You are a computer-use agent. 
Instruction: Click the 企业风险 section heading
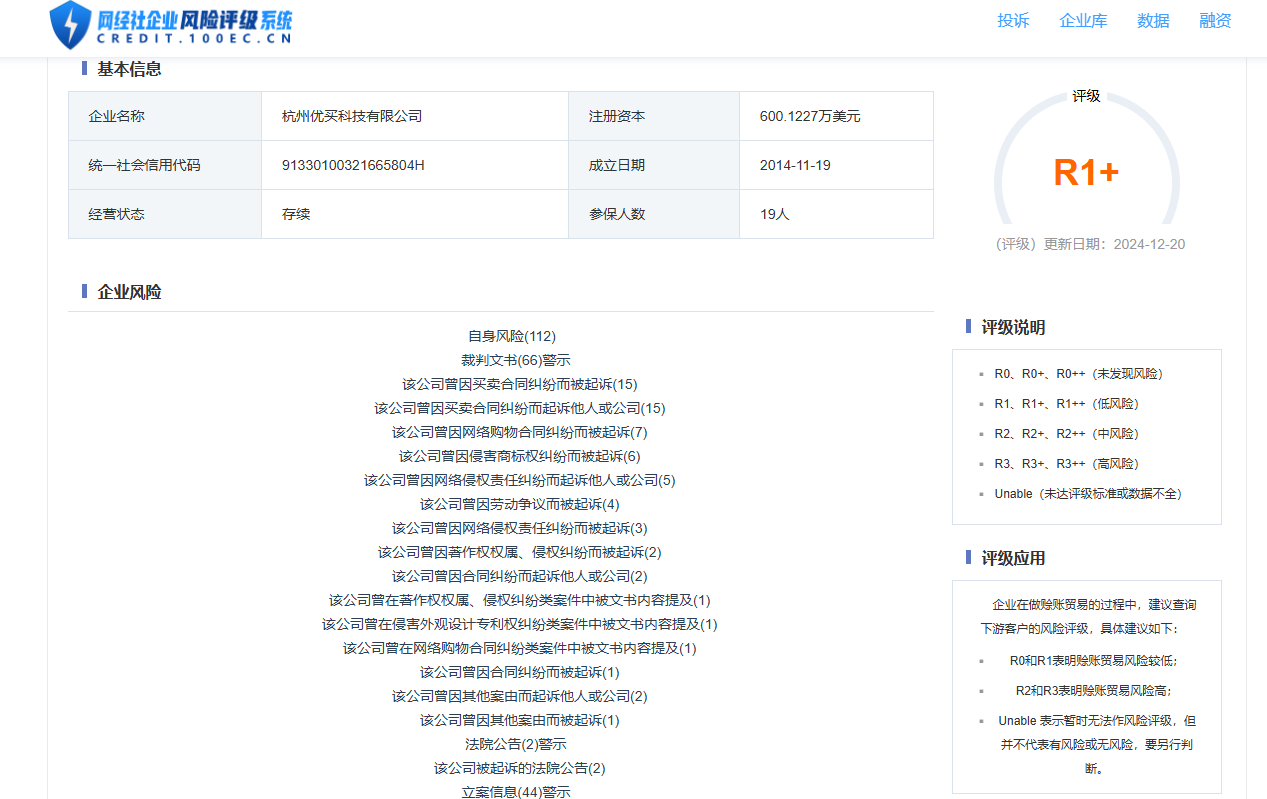coord(129,292)
